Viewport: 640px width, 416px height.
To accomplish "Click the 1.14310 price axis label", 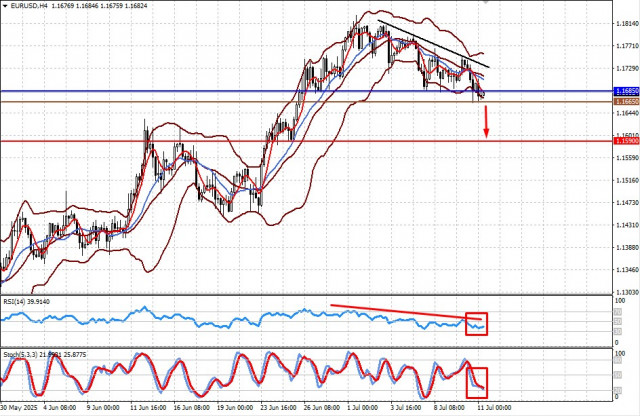I will (627, 225).
